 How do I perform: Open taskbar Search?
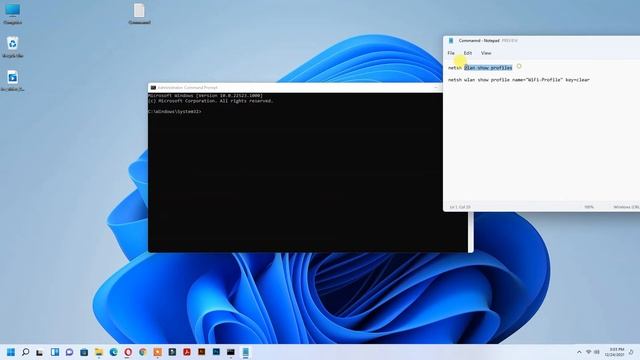pos(25,352)
